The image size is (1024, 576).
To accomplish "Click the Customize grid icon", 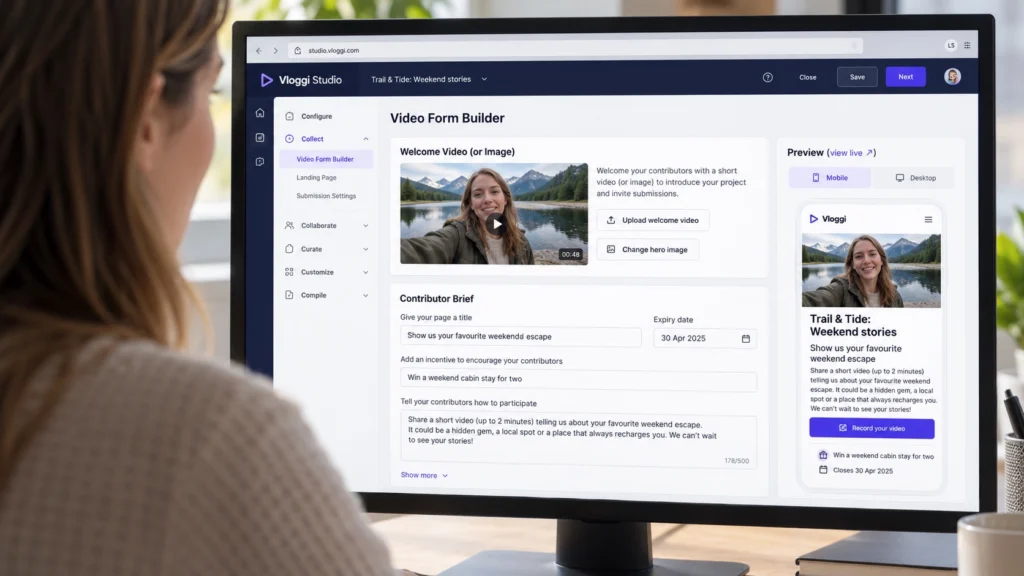I will point(289,272).
